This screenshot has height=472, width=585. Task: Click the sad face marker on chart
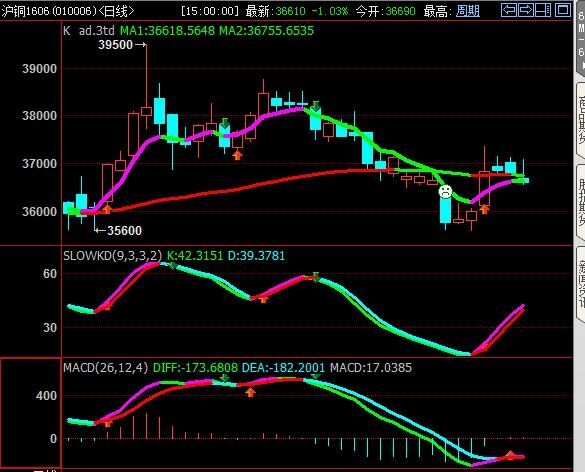[x=445, y=191]
